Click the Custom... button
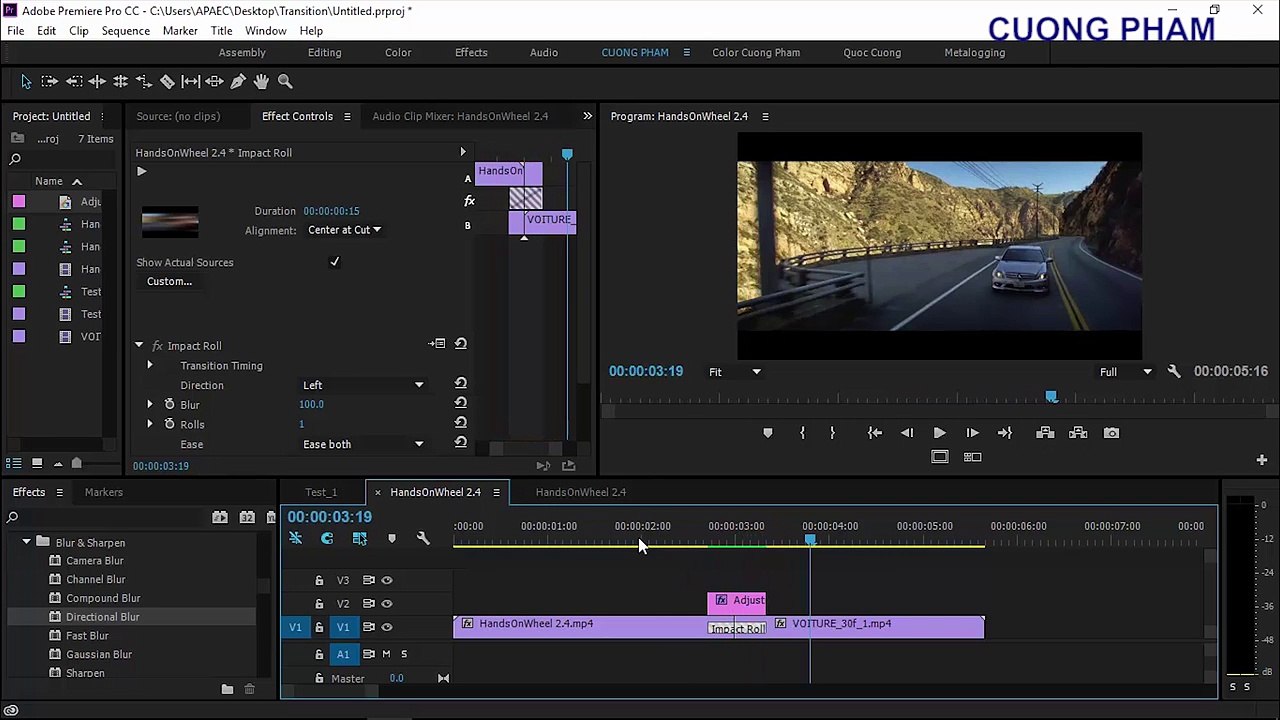 coord(169,281)
